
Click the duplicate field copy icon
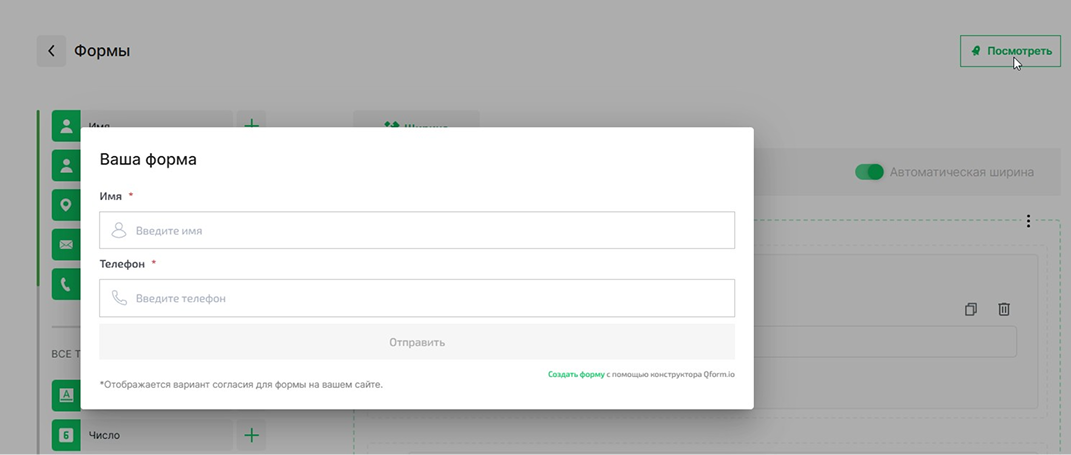click(970, 310)
